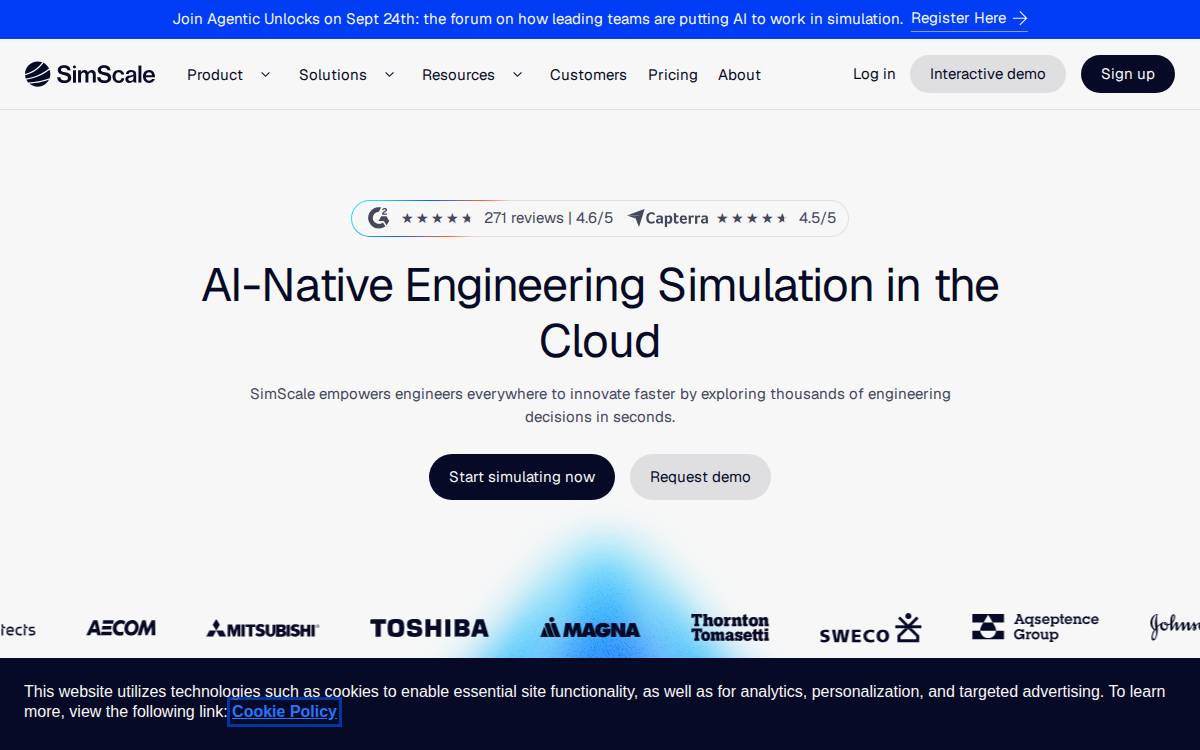This screenshot has width=1200, height=750.
Task: Click the SimScale empowers engineers description text
Action: [600, 405]
